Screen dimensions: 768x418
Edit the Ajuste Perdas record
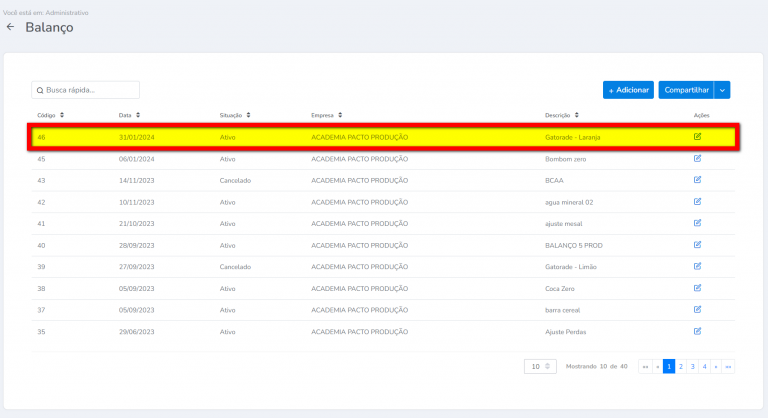(x=697, y=331)
